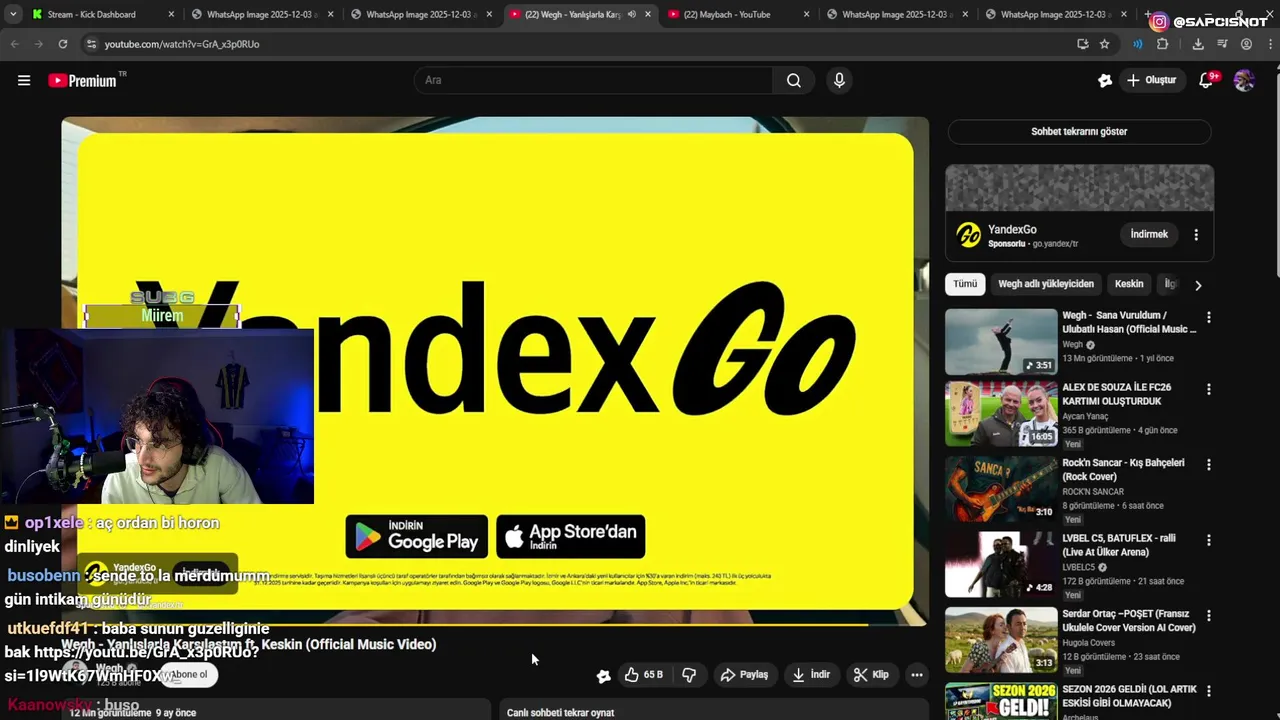
Task: Close the Stream - Kick Dashboard tab
Action: (171, 14)
